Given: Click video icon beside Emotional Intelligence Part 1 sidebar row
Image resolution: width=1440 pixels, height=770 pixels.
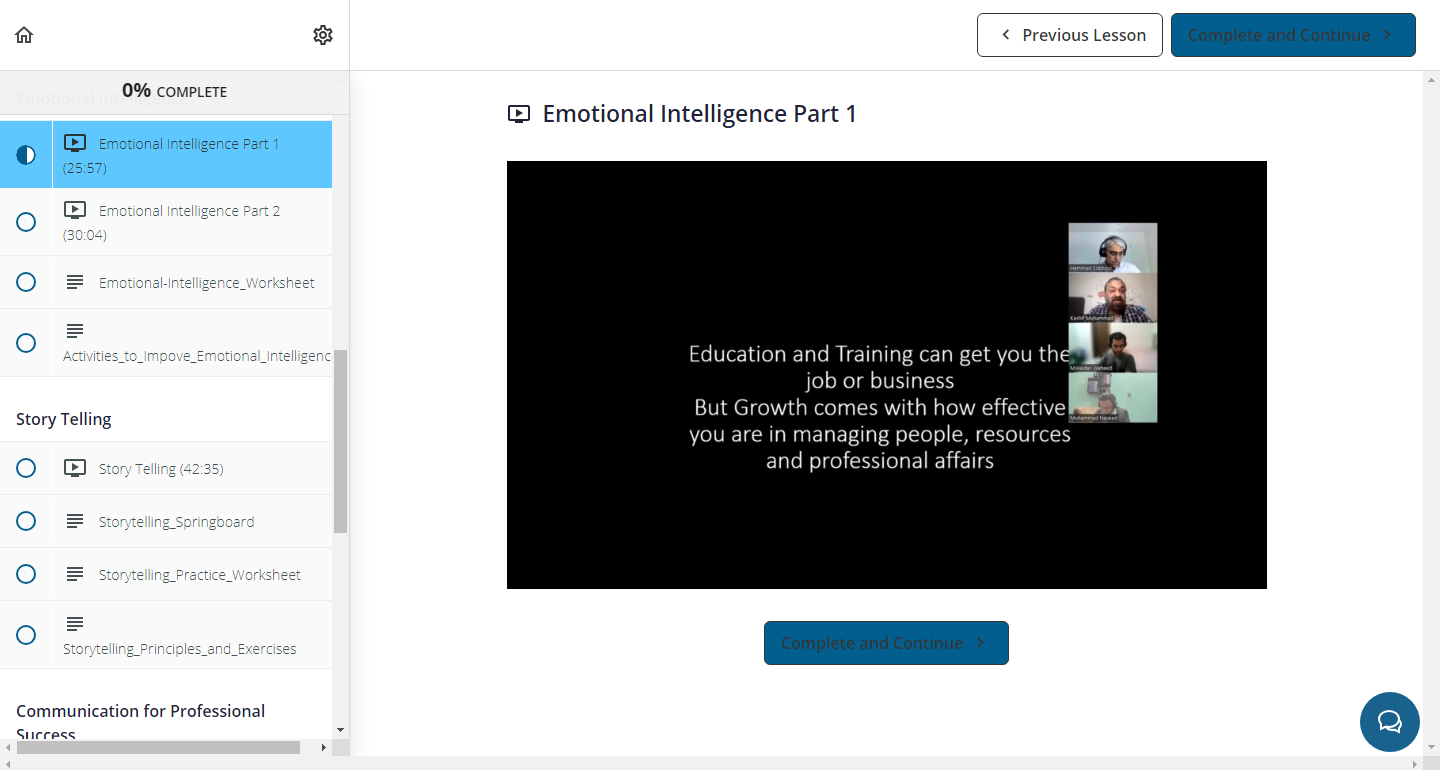Looking at the screenshot, I should coord(75,143).
